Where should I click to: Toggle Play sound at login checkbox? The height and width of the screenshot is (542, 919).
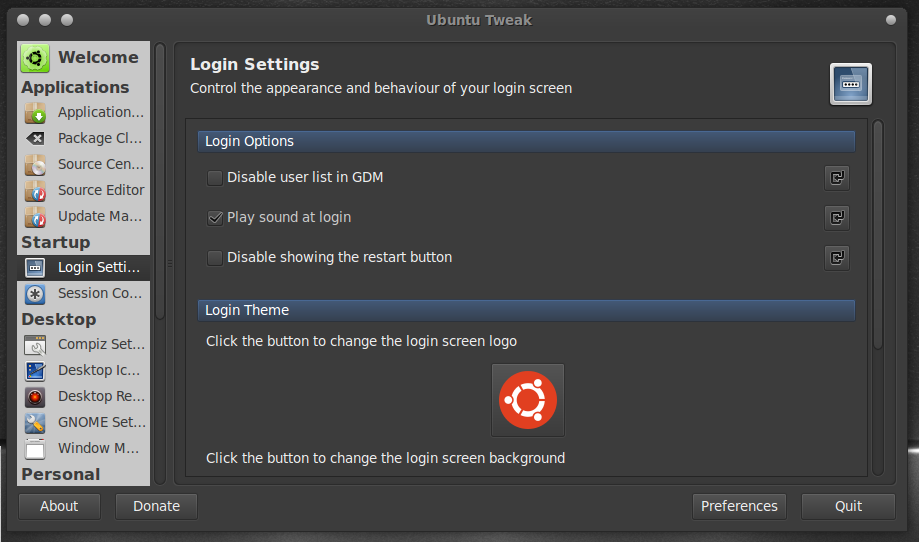(215, 218)
